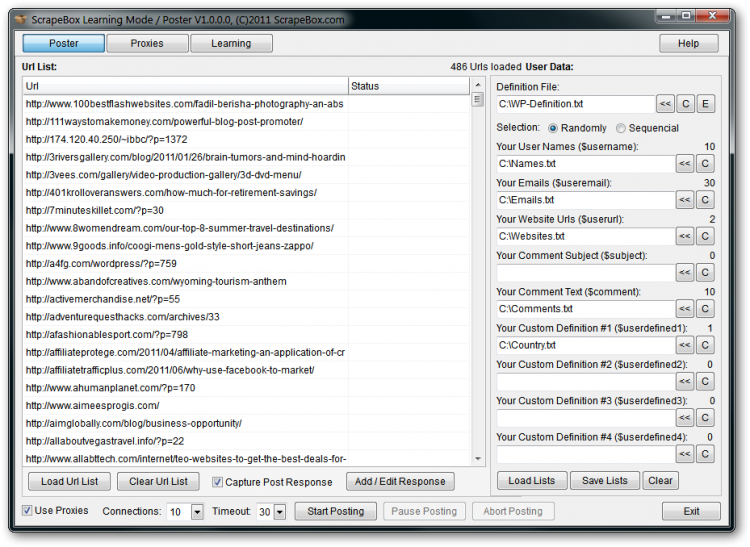Select the http://www.aimeesprogis.com/ row
750x547 pixels.
click(x=246, y=405)
